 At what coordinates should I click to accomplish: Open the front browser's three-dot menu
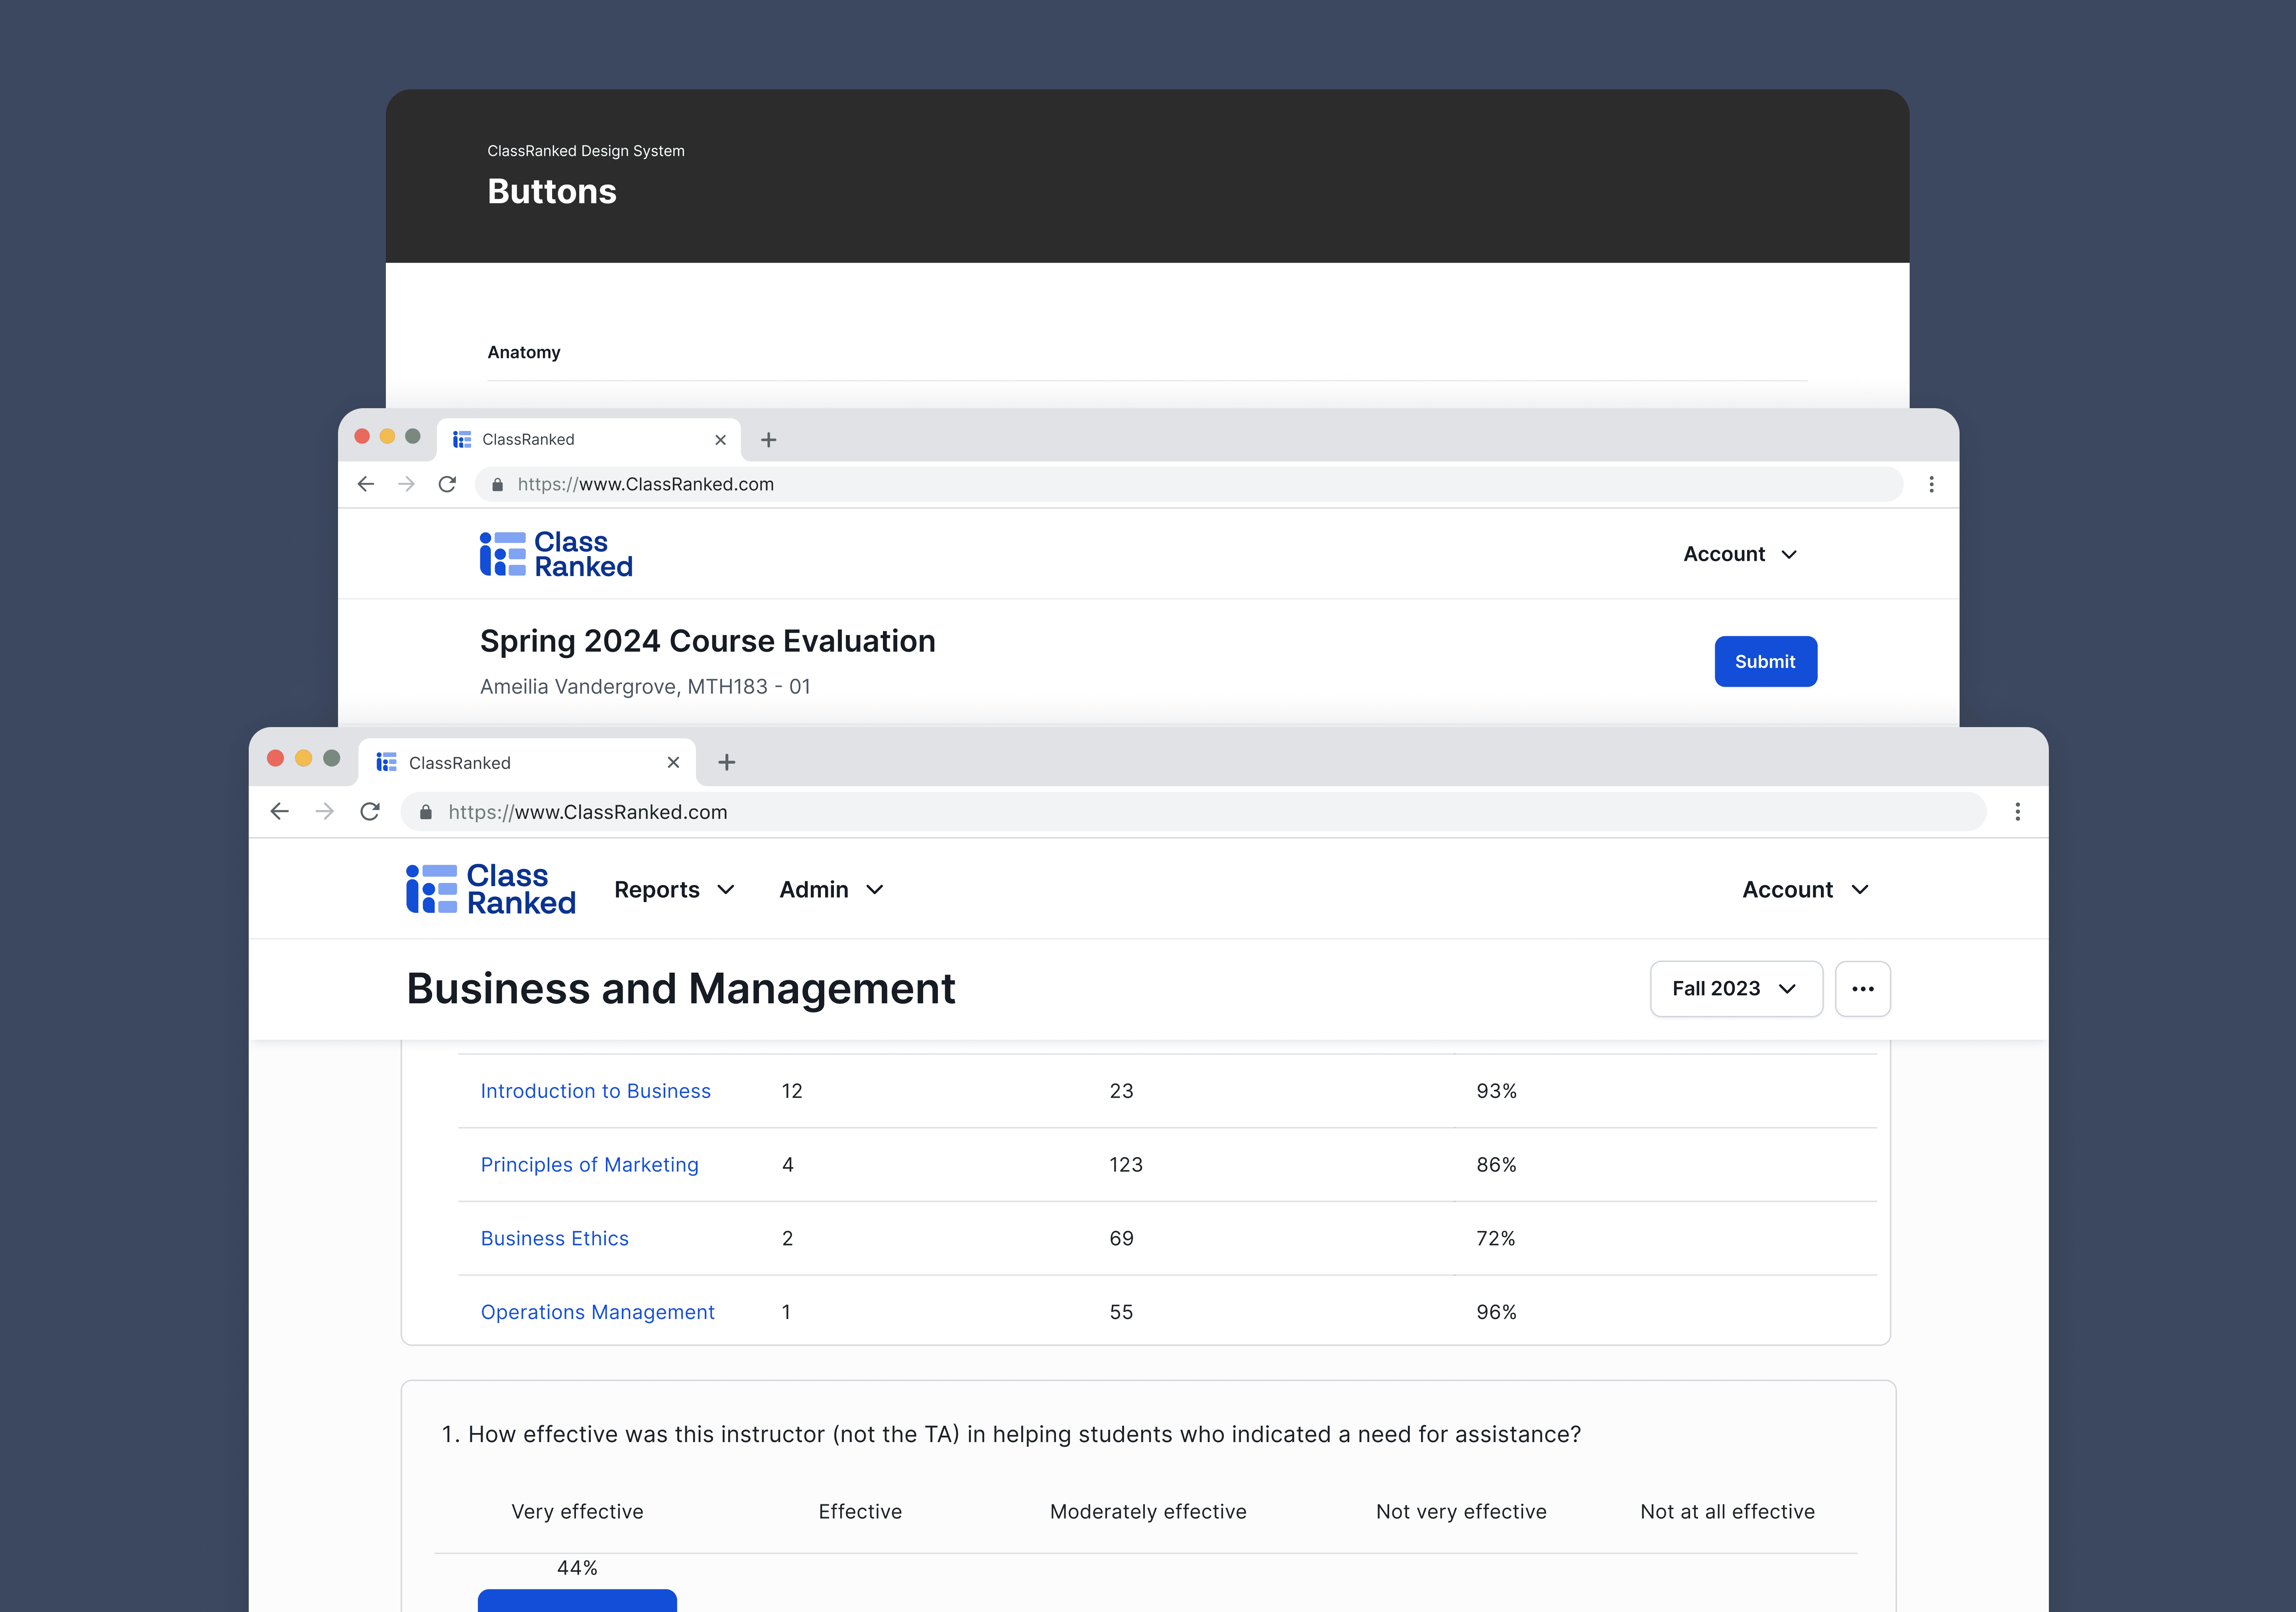pos(2017,811)
